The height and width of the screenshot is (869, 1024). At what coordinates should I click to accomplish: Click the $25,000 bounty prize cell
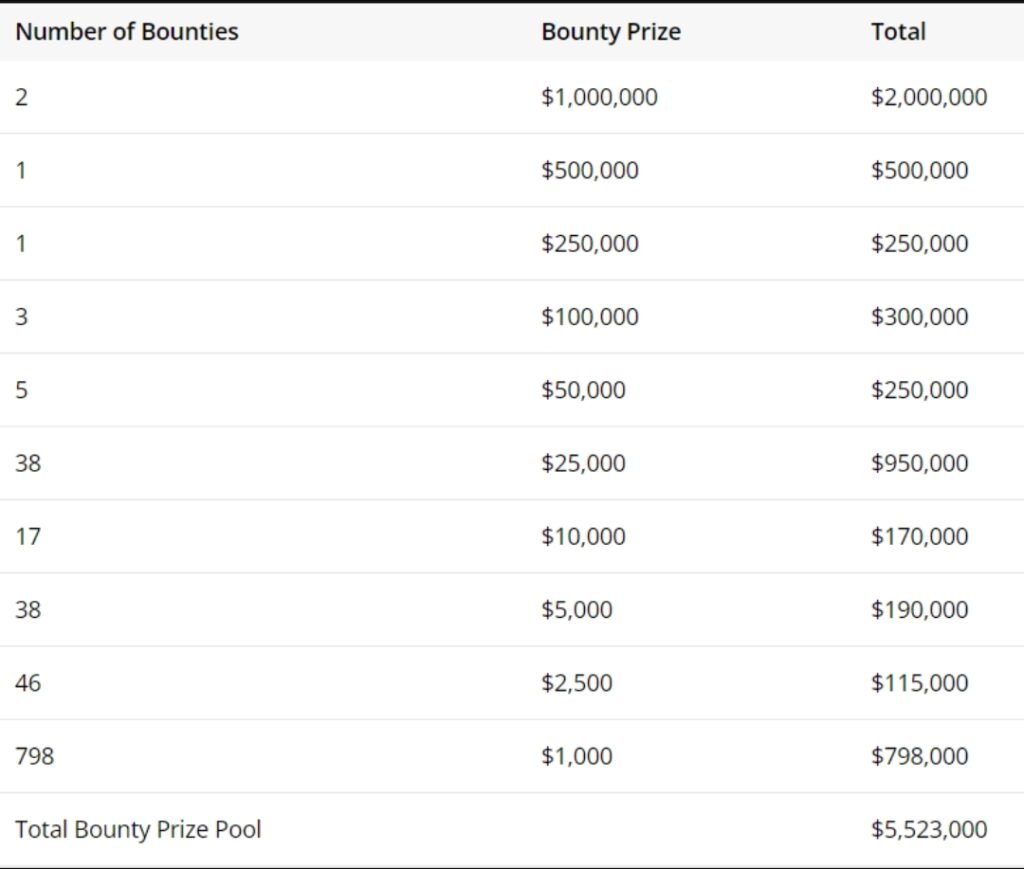point(583,464)
